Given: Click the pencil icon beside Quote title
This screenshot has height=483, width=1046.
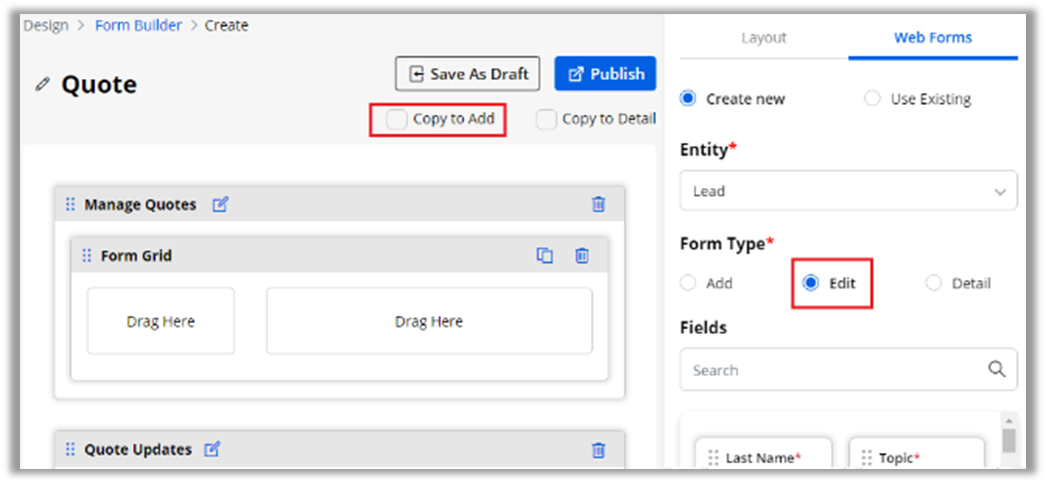Looking at the screenshot, I should [x=42, y=85].
